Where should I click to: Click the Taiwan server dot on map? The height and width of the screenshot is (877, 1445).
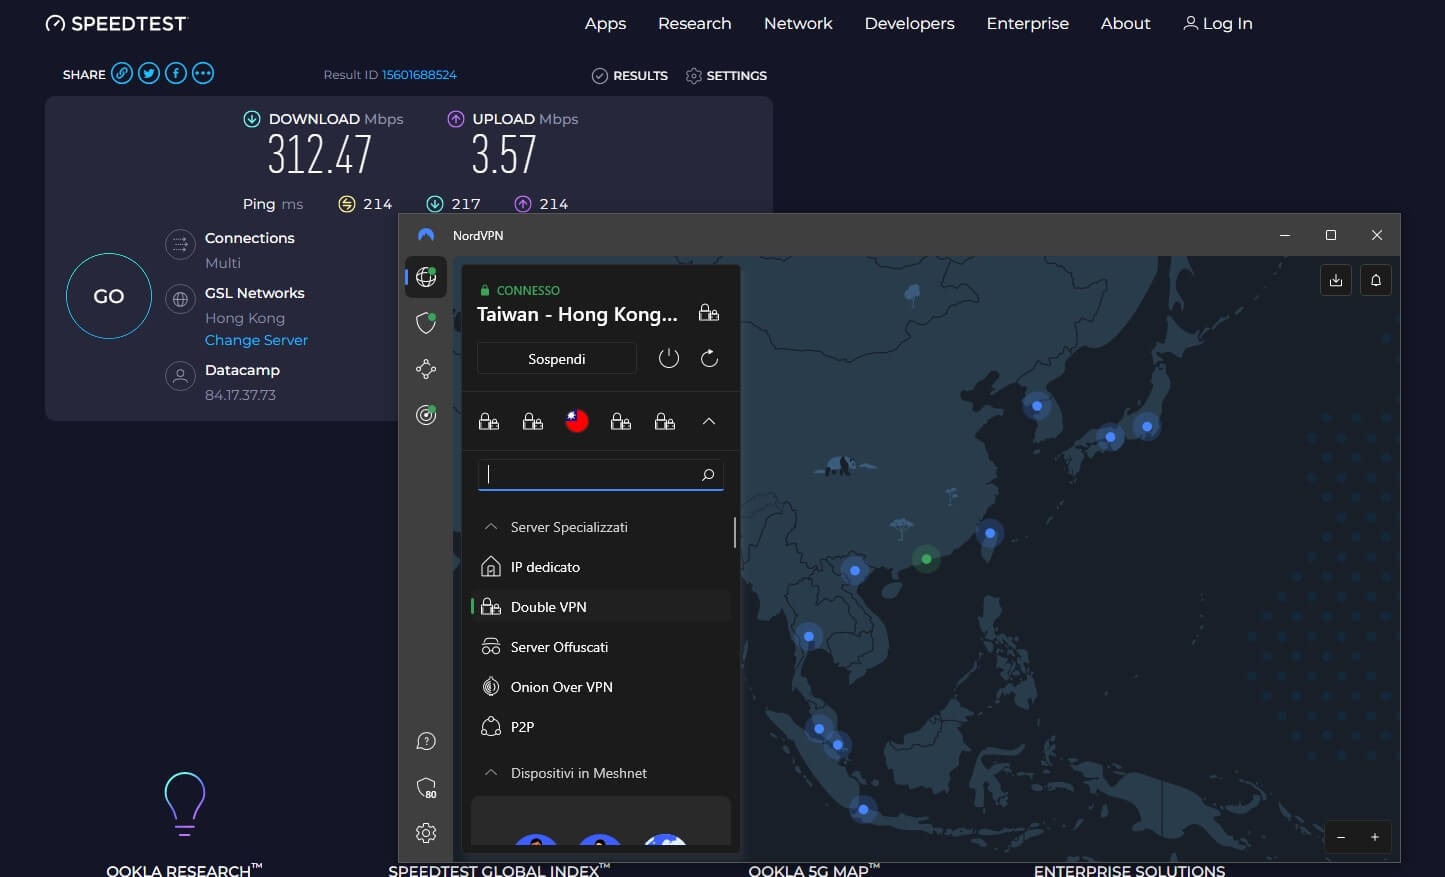[x=990, y=533]
